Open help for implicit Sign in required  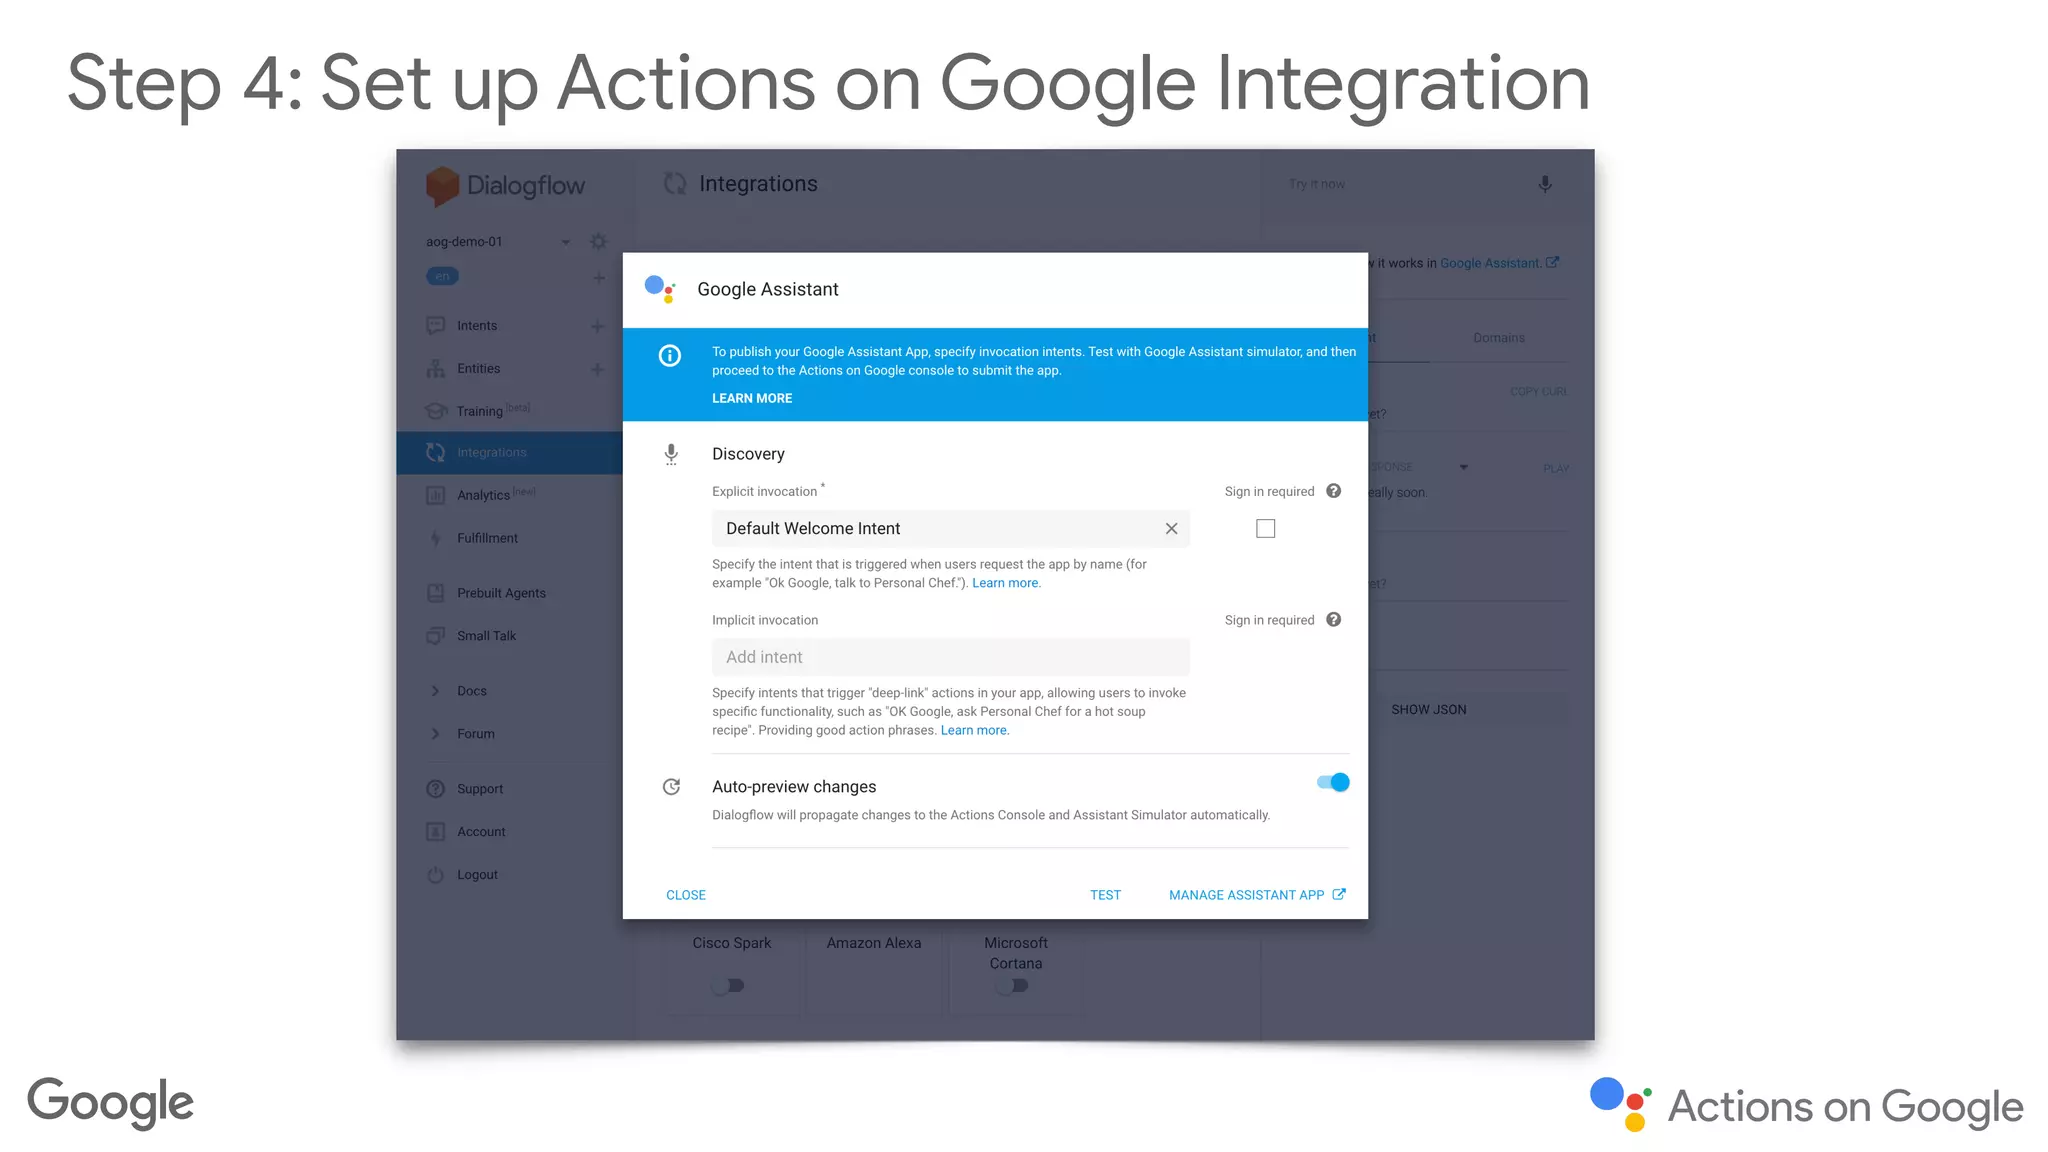[x=1333, y=619]
